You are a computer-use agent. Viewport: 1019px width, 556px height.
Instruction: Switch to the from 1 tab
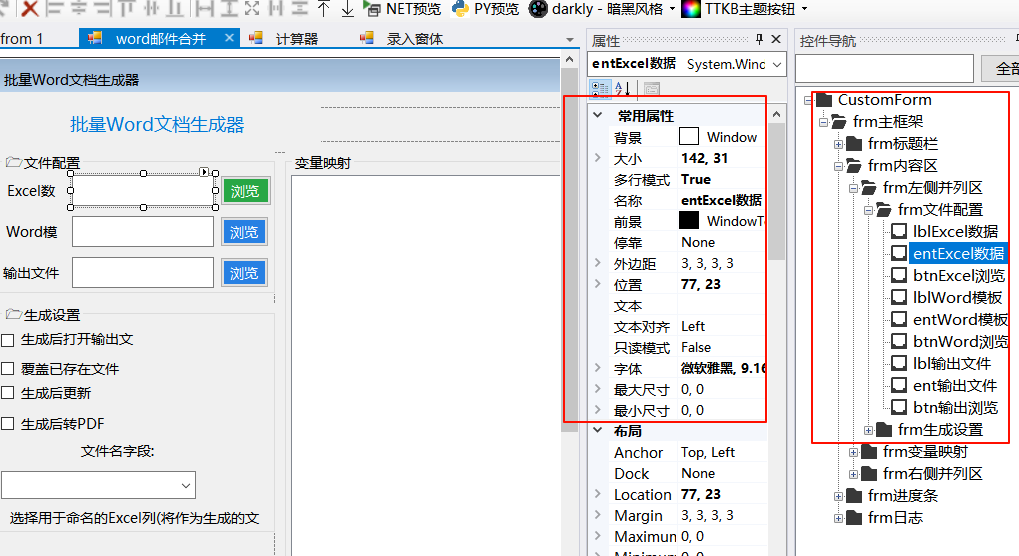click(x=21, y=39)
